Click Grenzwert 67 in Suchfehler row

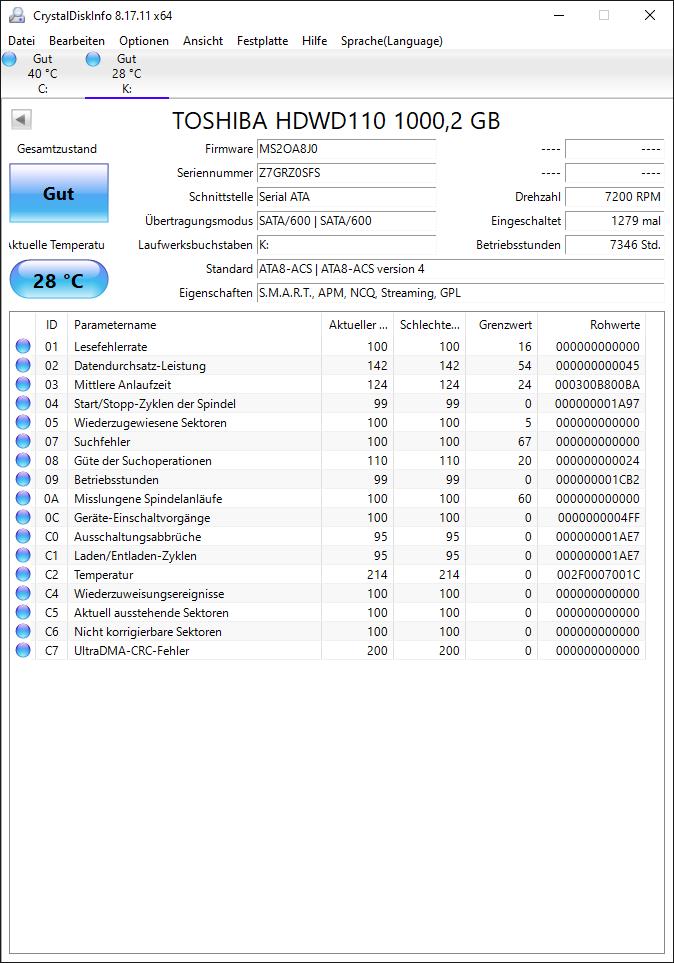coord(525,442)
